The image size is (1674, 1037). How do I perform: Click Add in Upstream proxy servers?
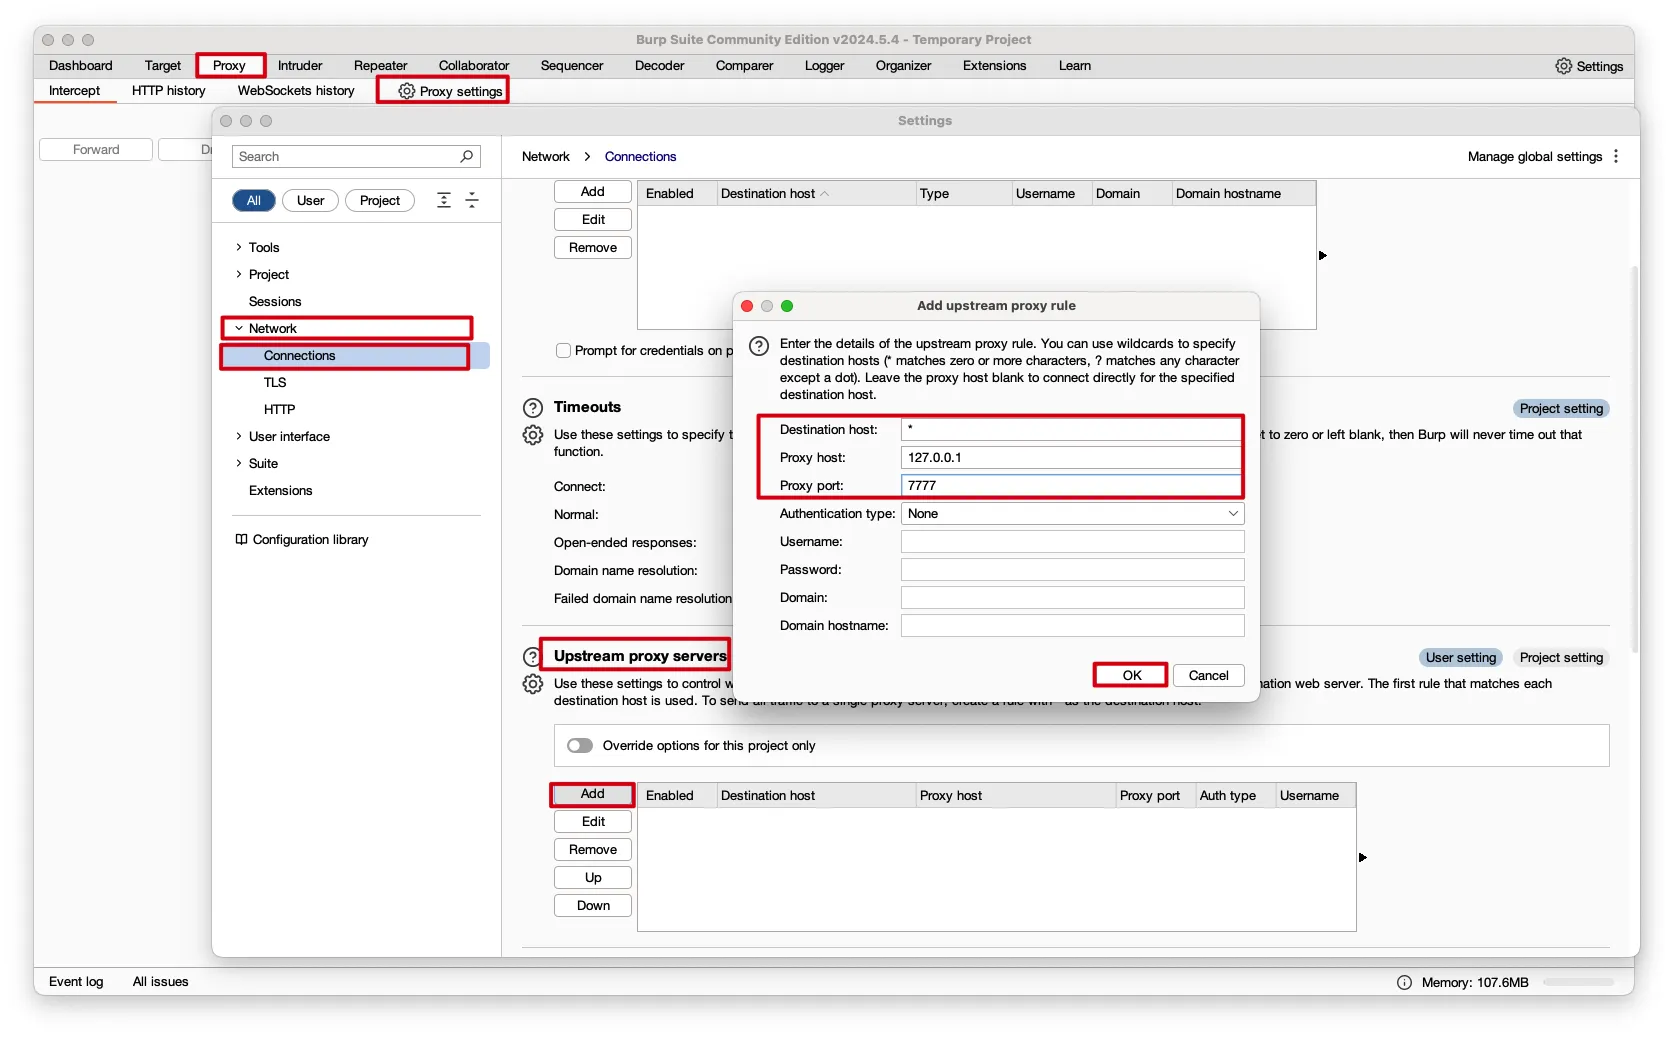[x=593, y=794]
